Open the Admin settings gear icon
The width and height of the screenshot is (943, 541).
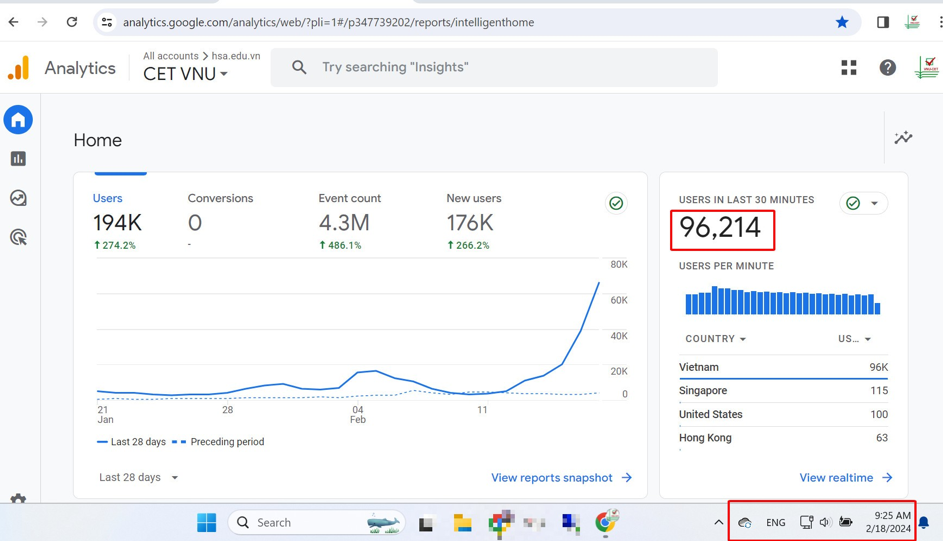click(18, 498)
